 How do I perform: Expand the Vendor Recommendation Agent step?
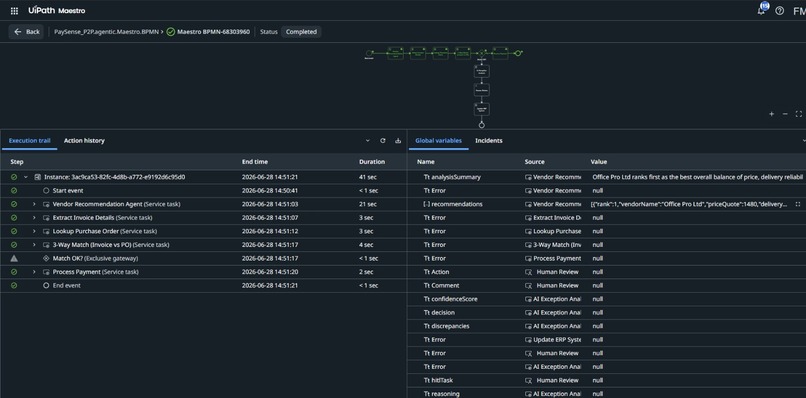pos(34,204)
